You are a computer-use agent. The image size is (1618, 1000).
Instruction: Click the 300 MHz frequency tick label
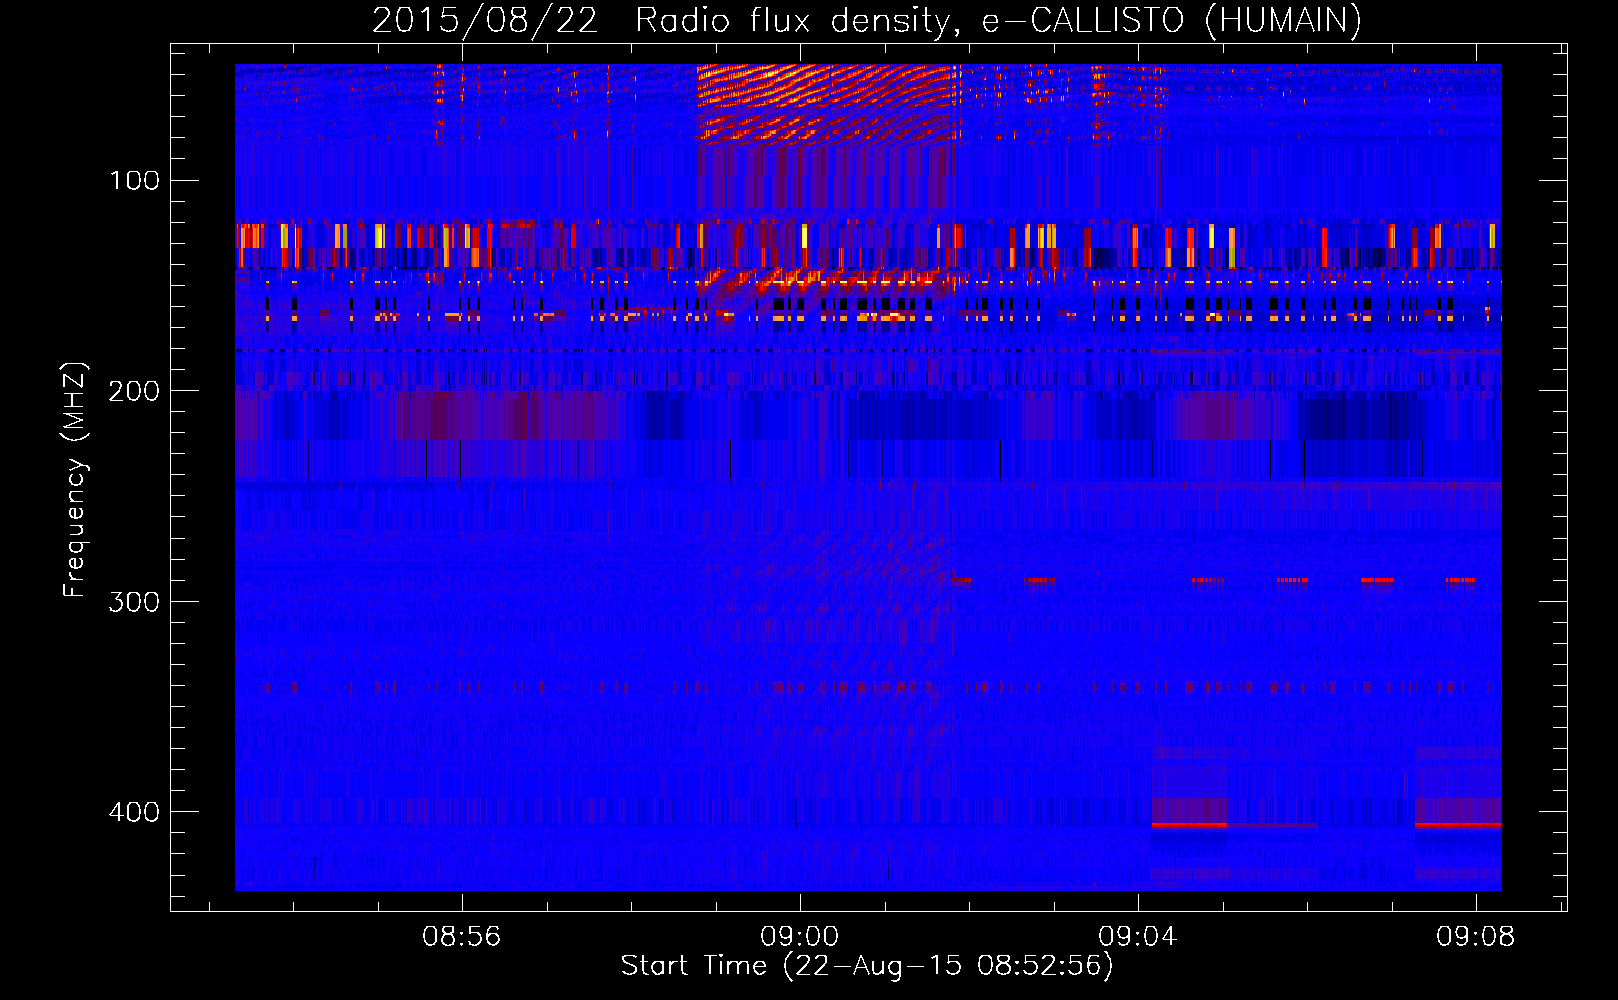(135, 601)
